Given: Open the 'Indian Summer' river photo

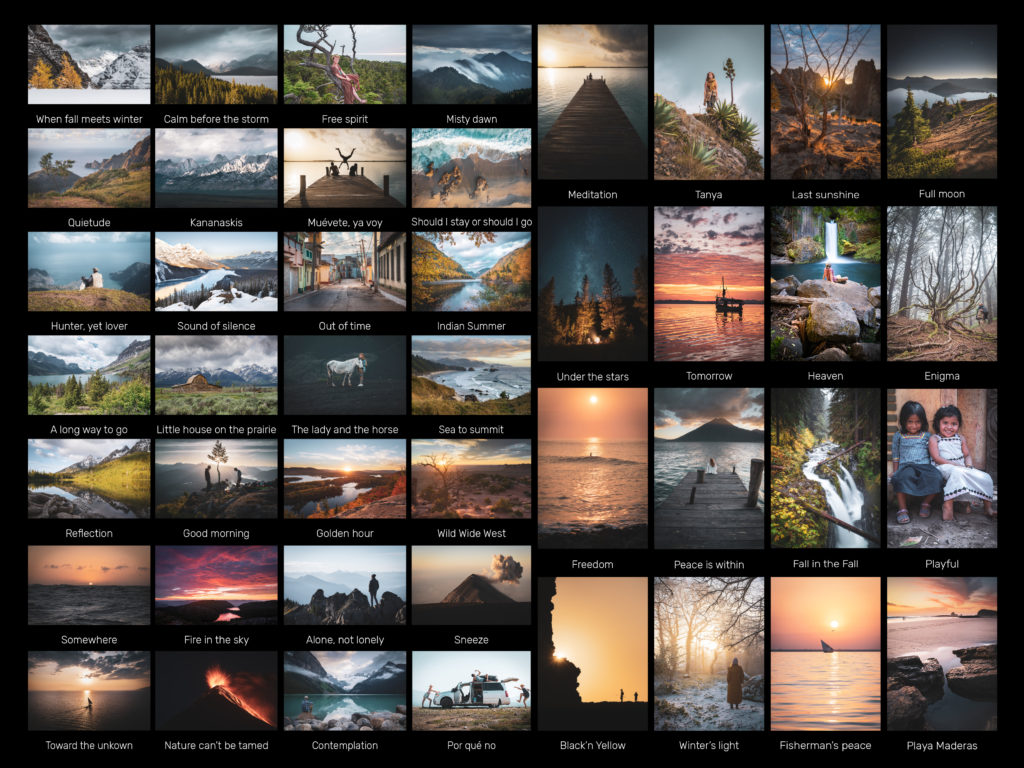Looking at the screenshot, I should tap(472, 272).
